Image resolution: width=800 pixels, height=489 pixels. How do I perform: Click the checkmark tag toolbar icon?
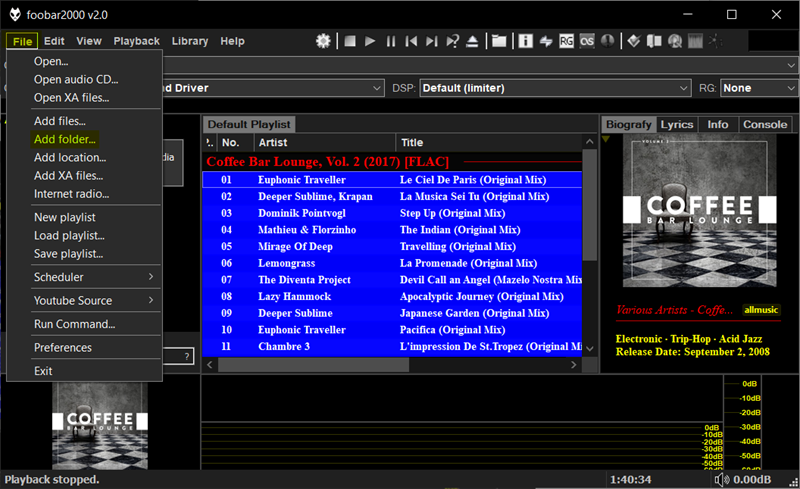pos(634,41)
